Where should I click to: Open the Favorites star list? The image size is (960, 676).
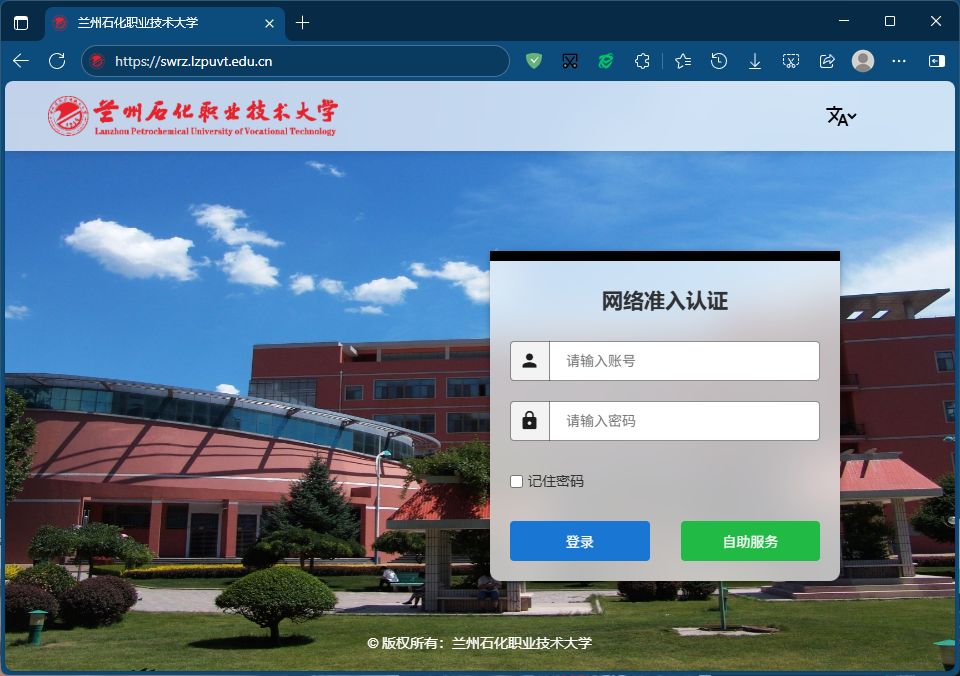click(683, 61)
